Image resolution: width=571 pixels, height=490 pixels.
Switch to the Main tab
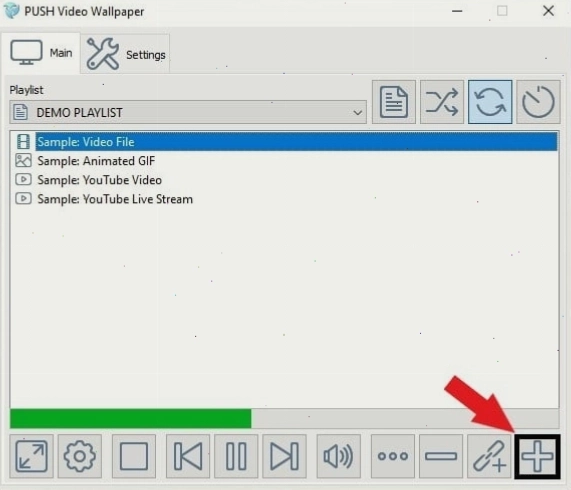click(41, 53)
